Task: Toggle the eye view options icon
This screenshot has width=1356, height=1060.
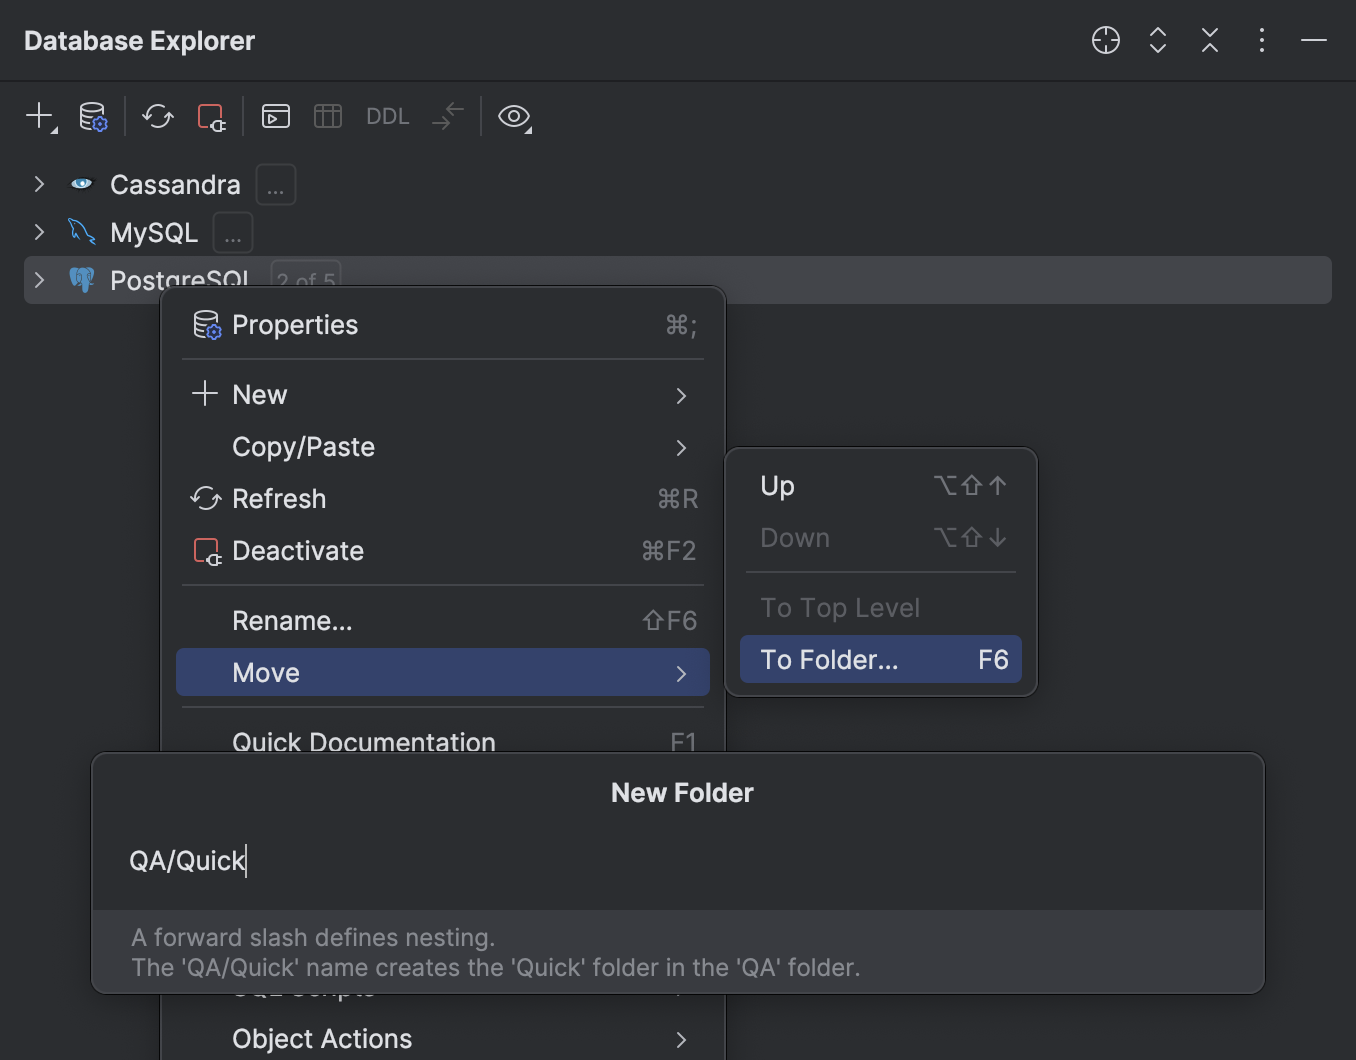Action: [x=514, y=116]
